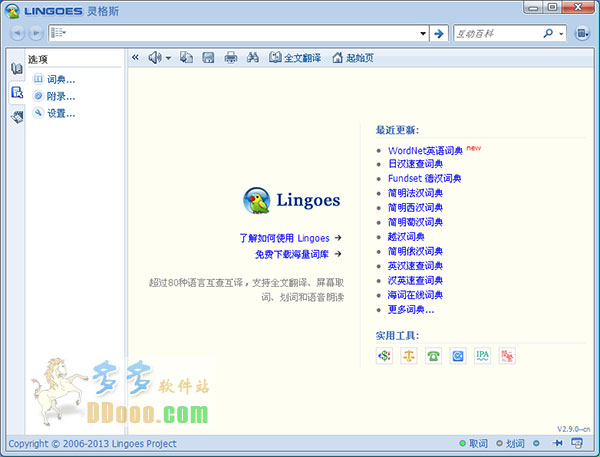Open the search history dropdown arrow
Image resolution: width=600 pixels, height=457 pixels.
(x=423, y=33)
